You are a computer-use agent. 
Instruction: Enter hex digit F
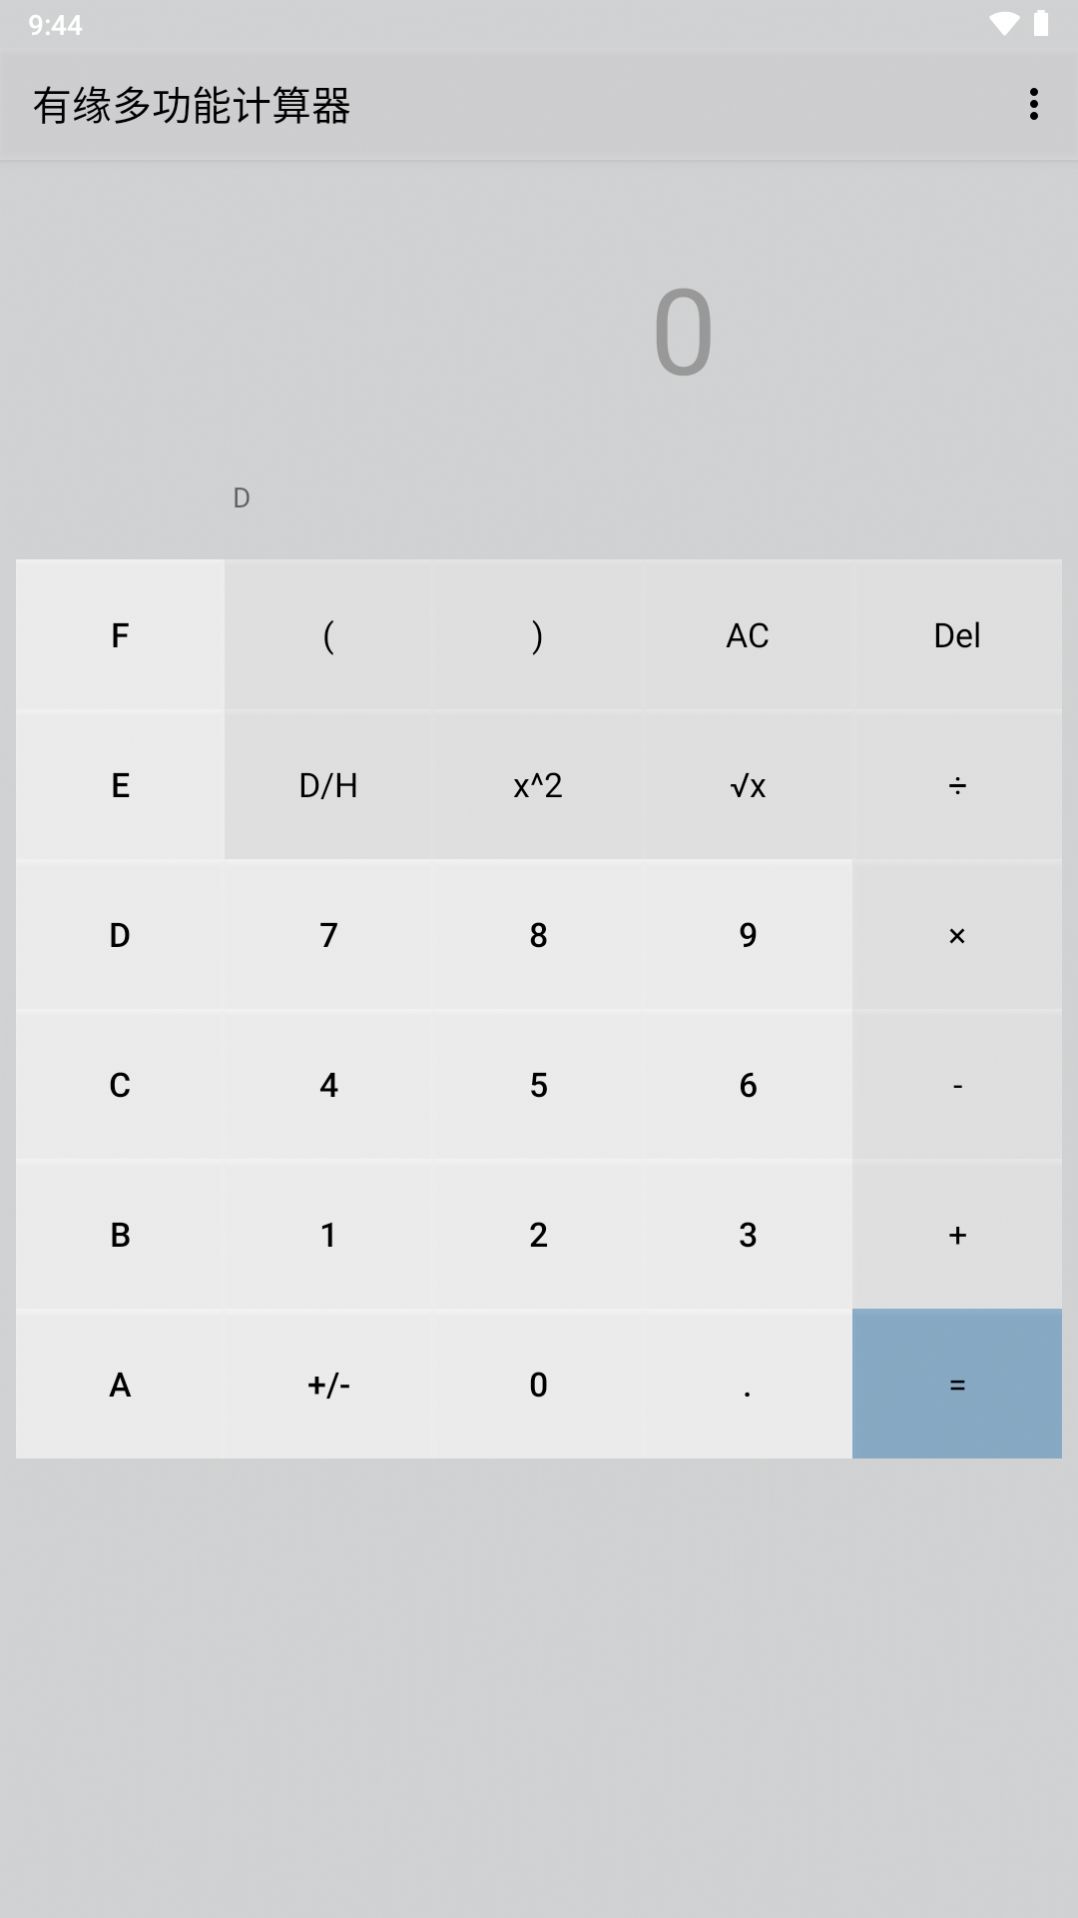(x=120, y=635)
